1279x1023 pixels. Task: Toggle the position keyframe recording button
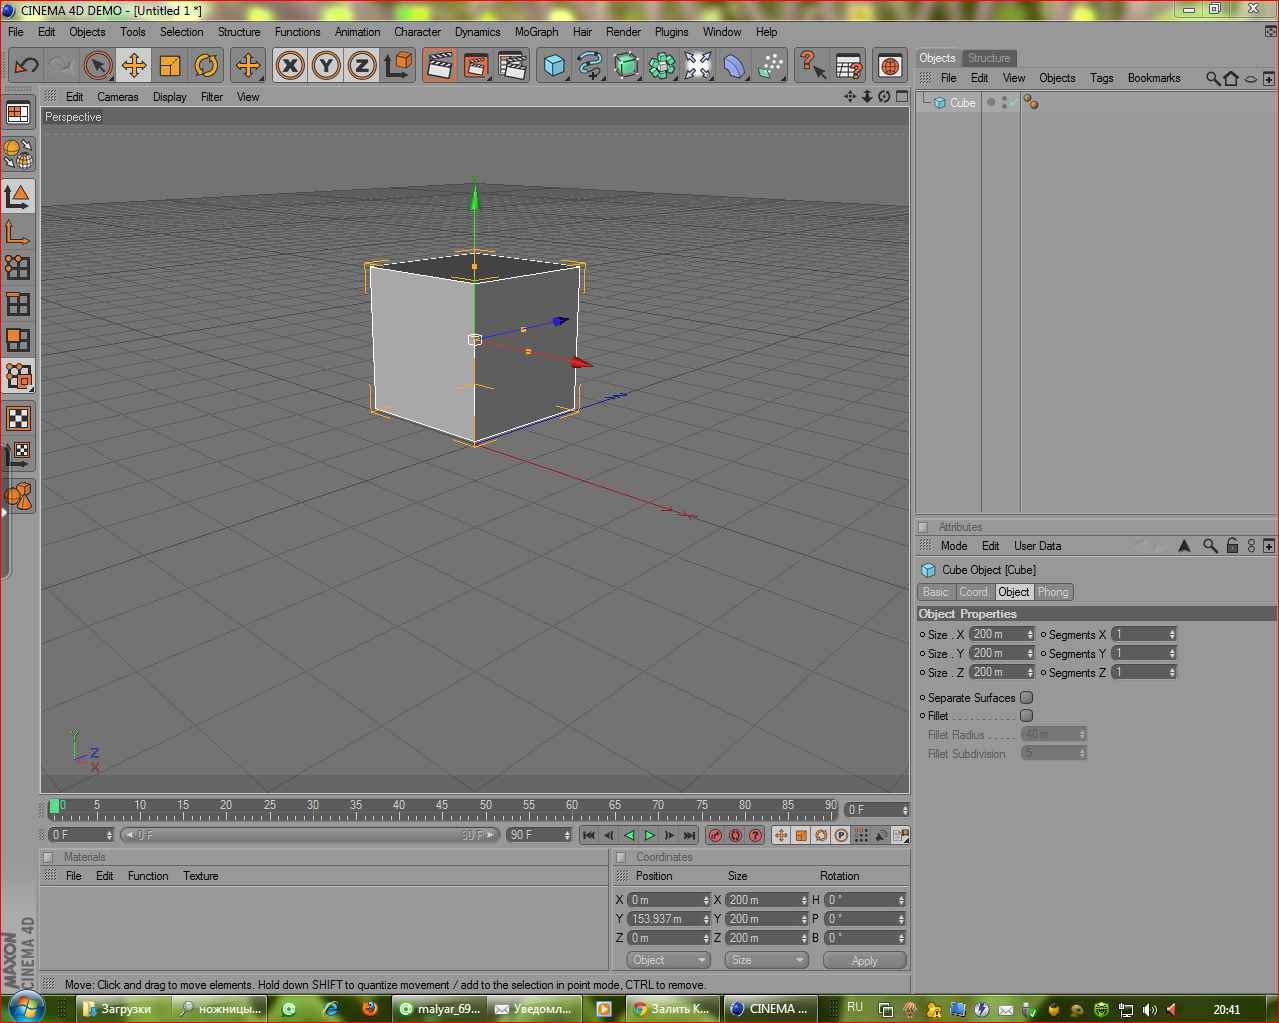click(x=781, y=835)
